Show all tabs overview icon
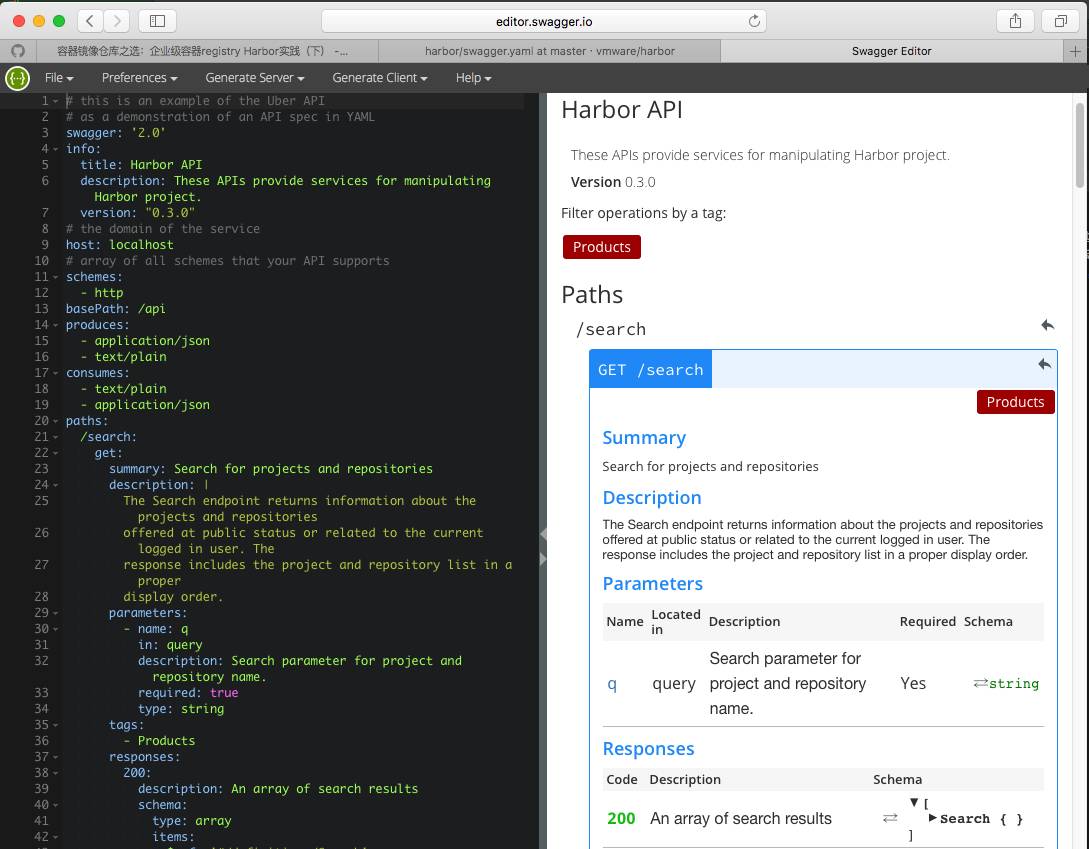 (1061, 21)
